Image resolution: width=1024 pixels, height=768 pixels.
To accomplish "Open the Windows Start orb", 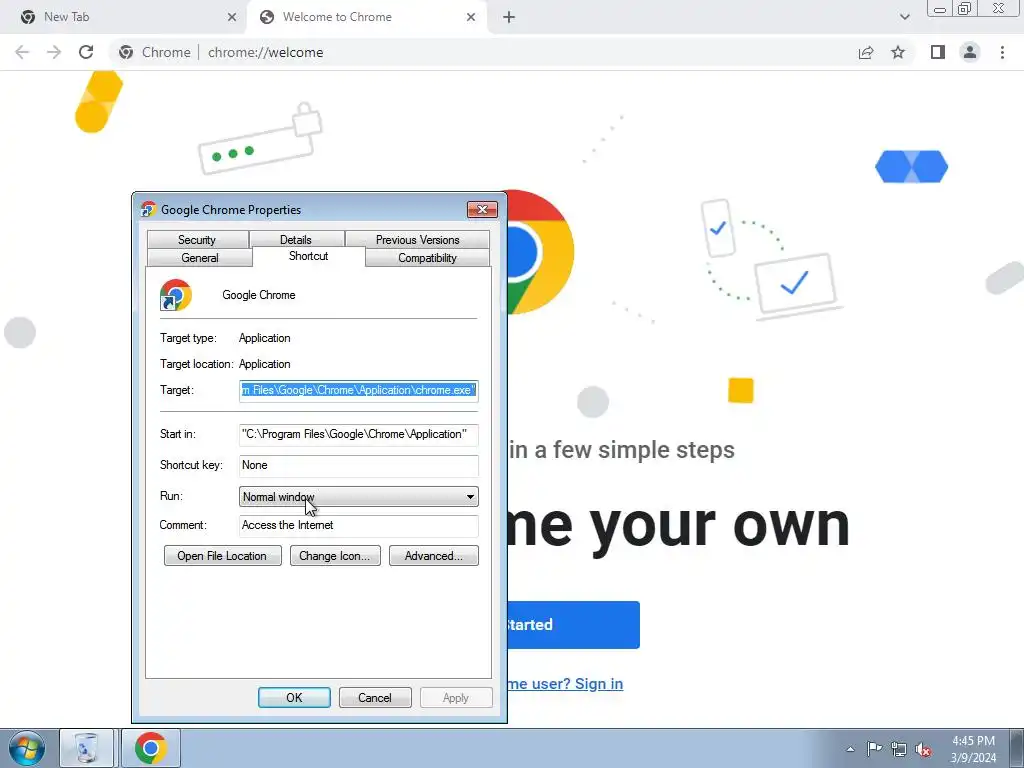I will (26, 748).
